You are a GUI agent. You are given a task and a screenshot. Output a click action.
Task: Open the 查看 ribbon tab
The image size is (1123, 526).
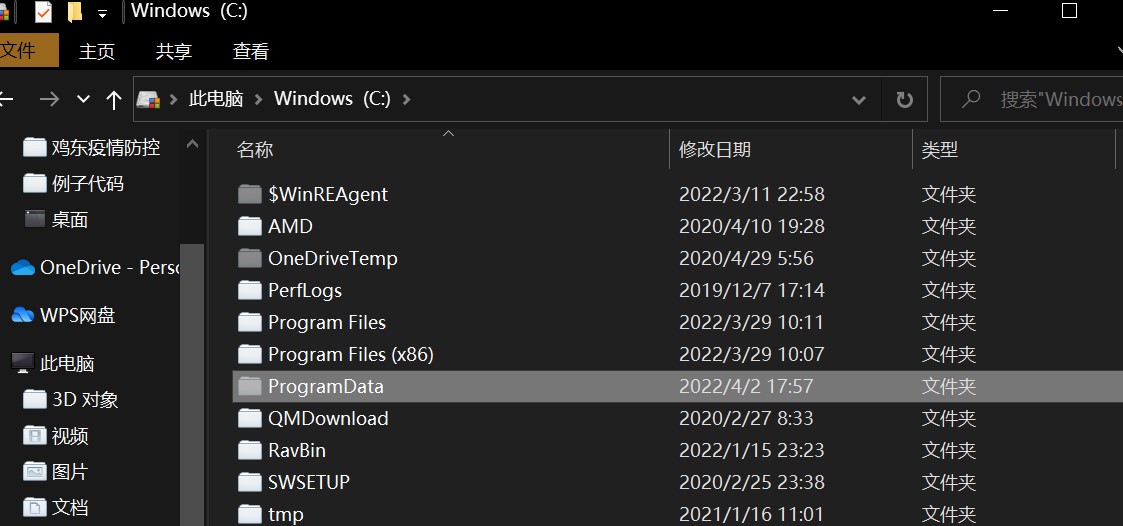pos(251,51)
